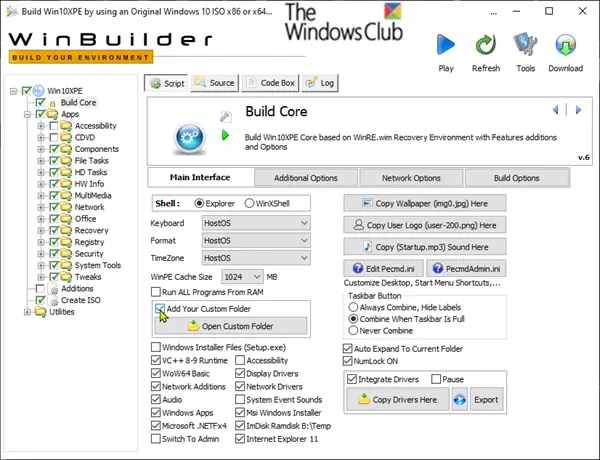Image resolution: width=600 pixels, height=460 pixels.
Task: Select Recovery in the tree
Action: 91,230
